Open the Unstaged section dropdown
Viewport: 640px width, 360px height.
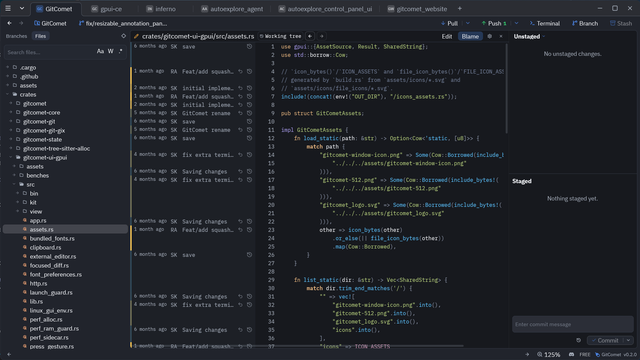[544, 36]
